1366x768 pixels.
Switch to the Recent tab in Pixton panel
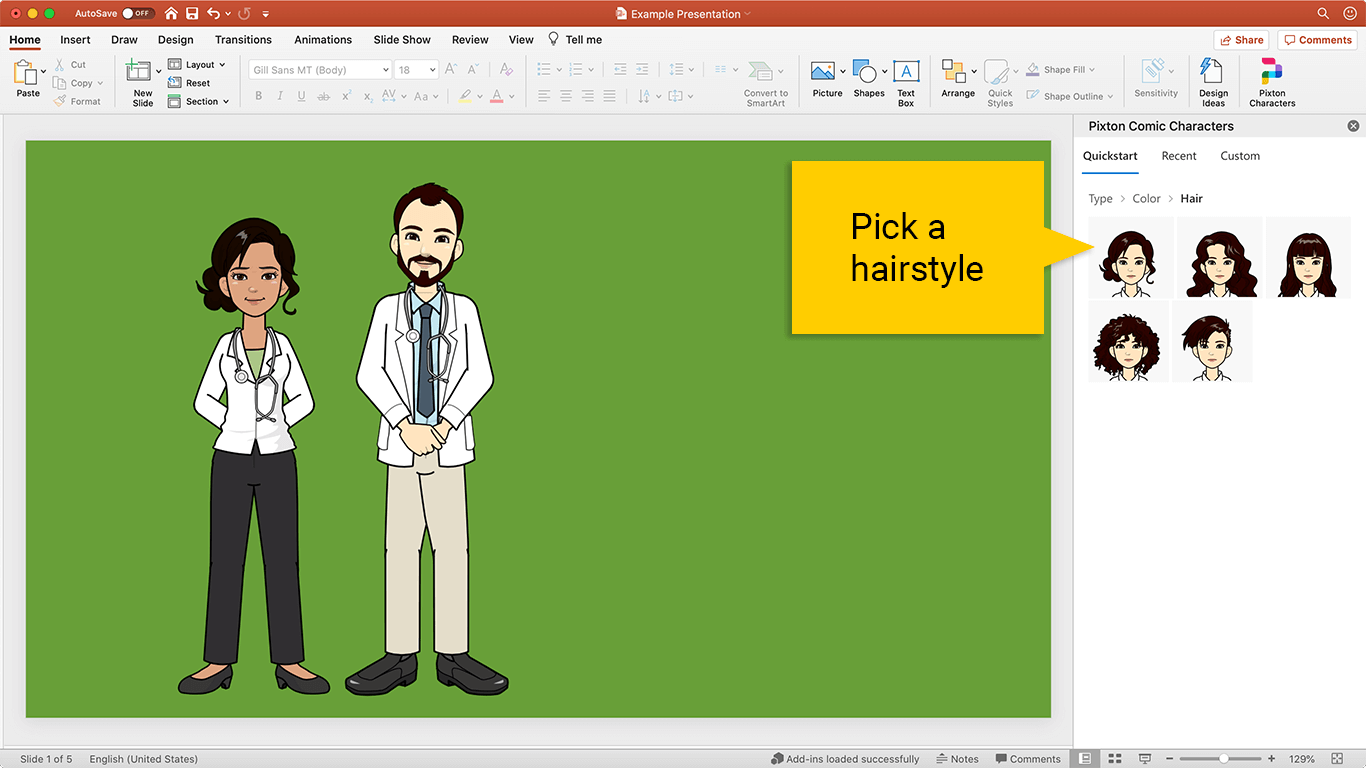pos(1178,156)
